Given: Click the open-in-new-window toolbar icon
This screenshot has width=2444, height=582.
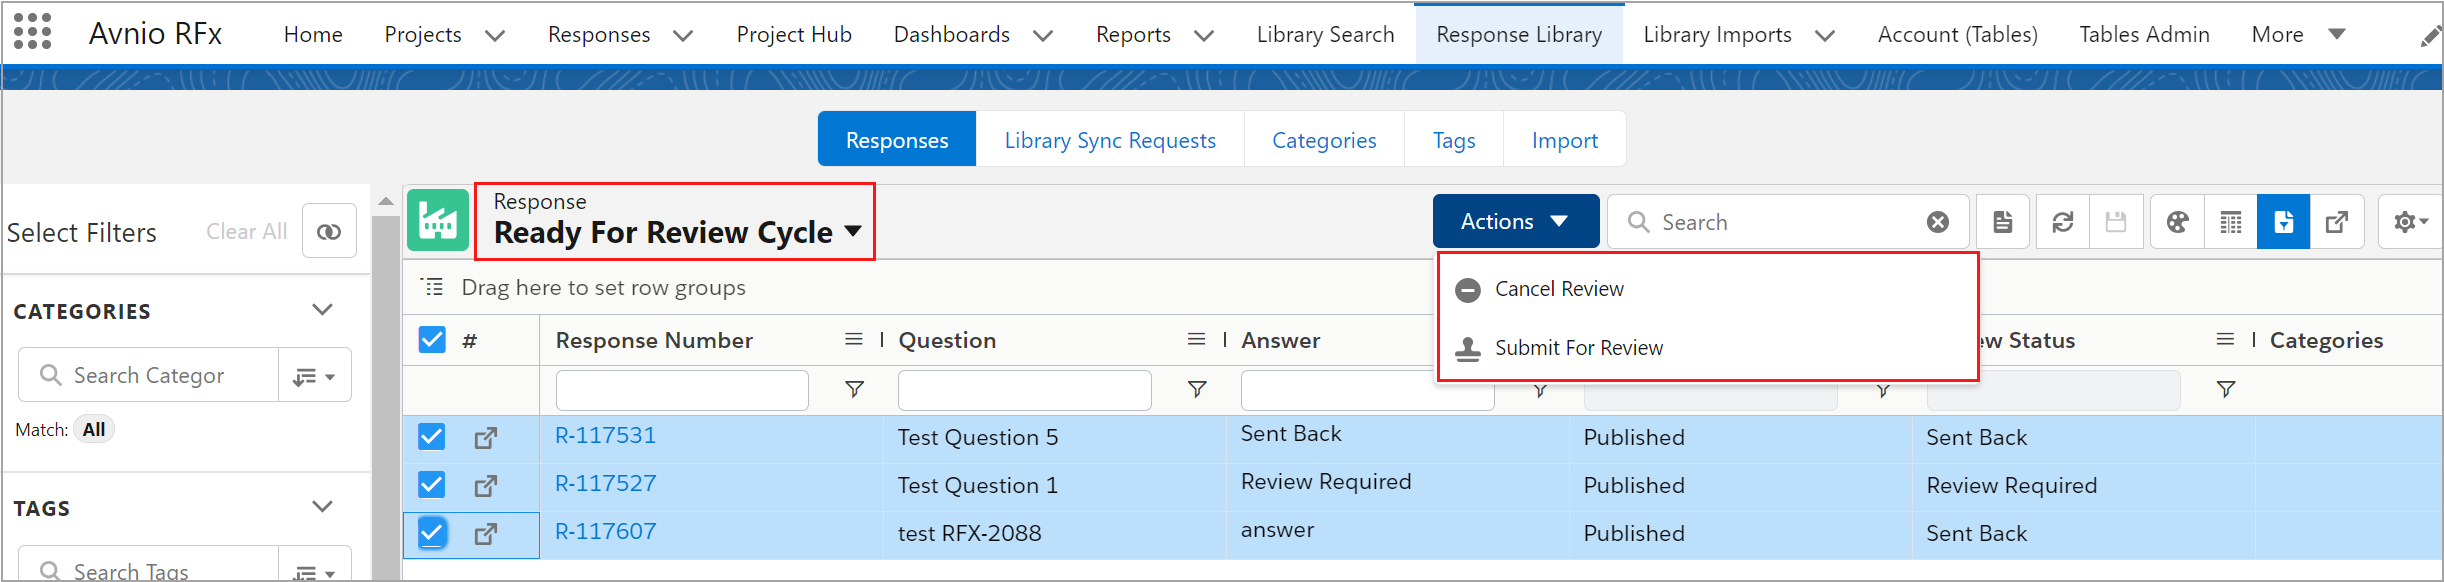Looking at the screenshot, I should (x=2337, y=222).
